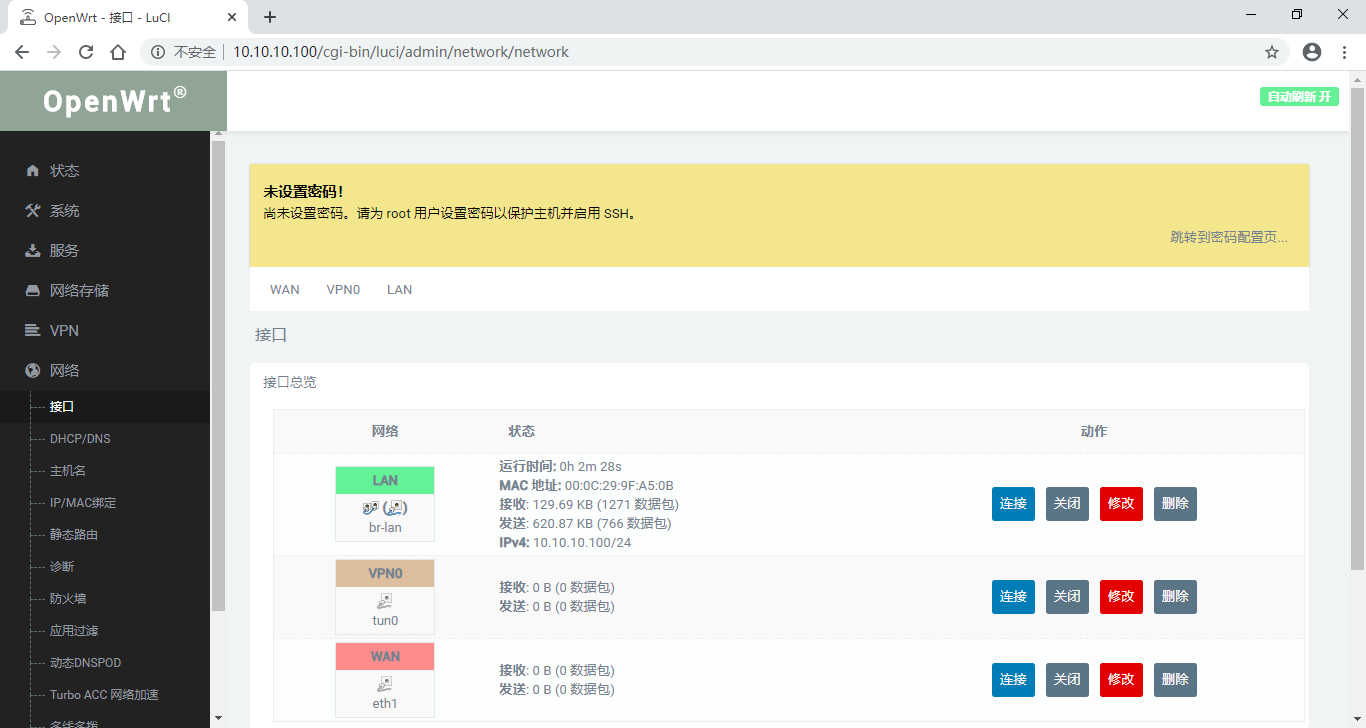Open Chrome three-dot menu

(x=1344, y=52)
